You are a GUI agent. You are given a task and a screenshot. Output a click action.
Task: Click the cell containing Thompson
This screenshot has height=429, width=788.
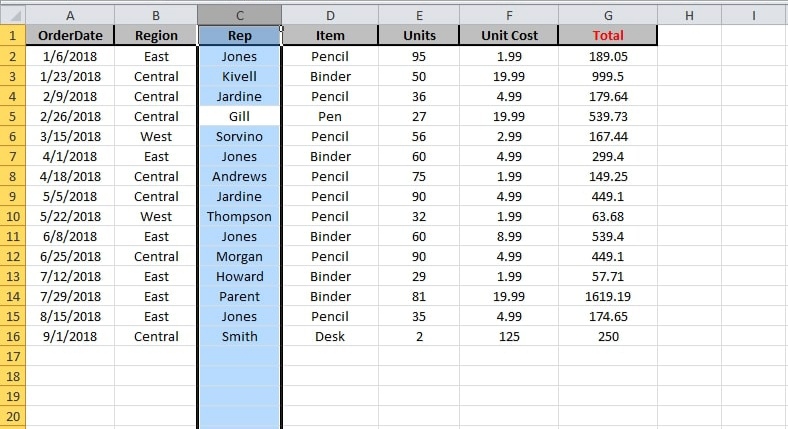[x=239, y=216]
